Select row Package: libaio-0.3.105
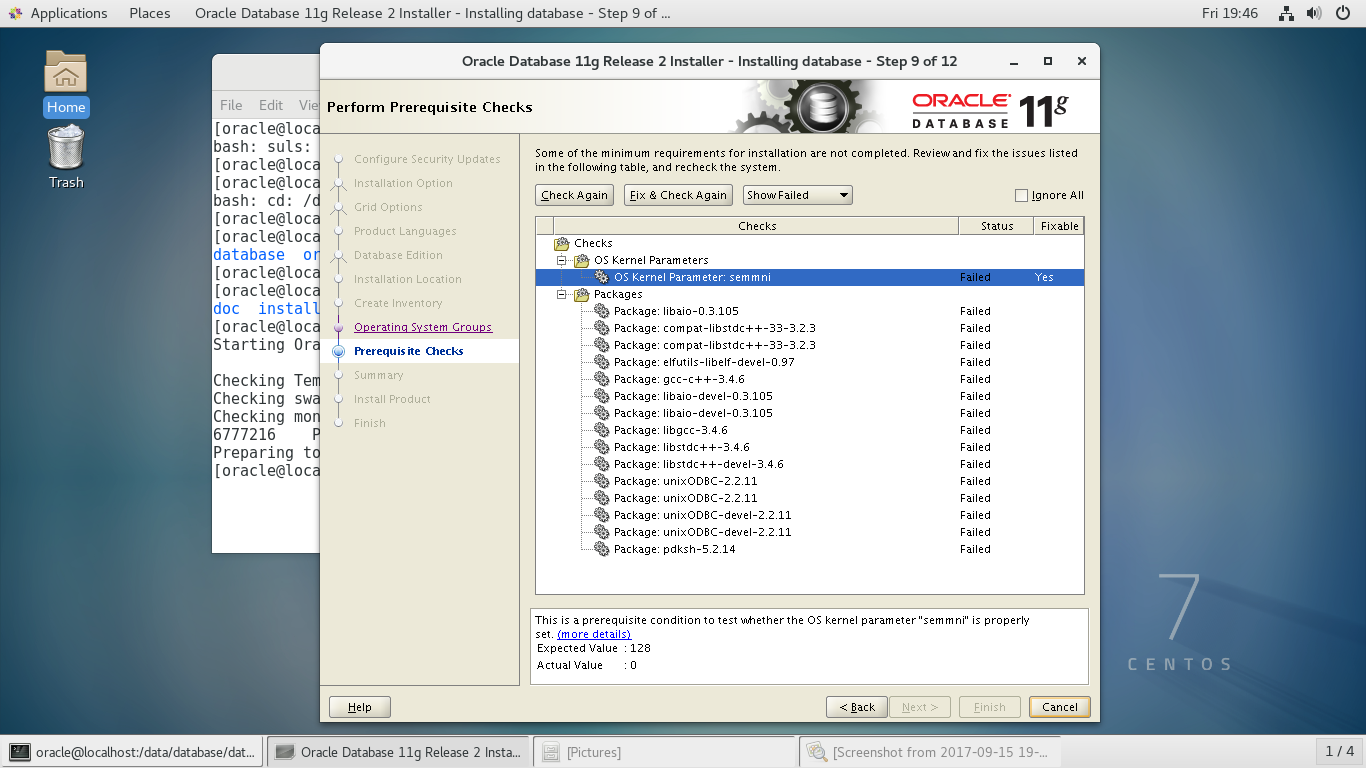This screenshot has width=1366, height=768. [x=810, y=311]
